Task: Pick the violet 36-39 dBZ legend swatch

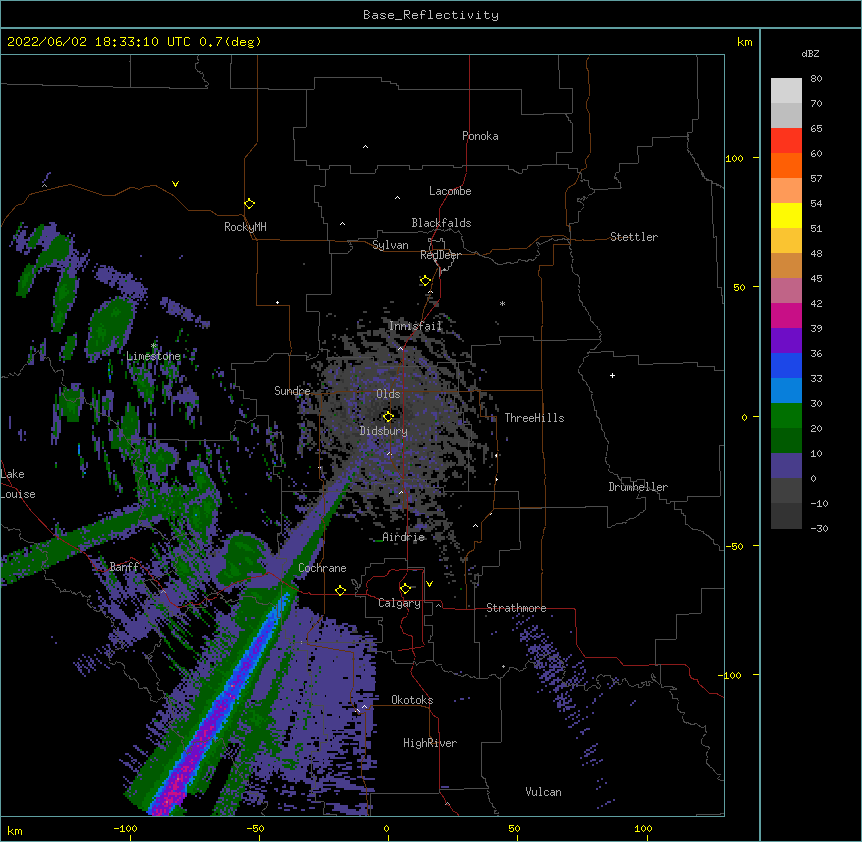Action: pos(786,340)
